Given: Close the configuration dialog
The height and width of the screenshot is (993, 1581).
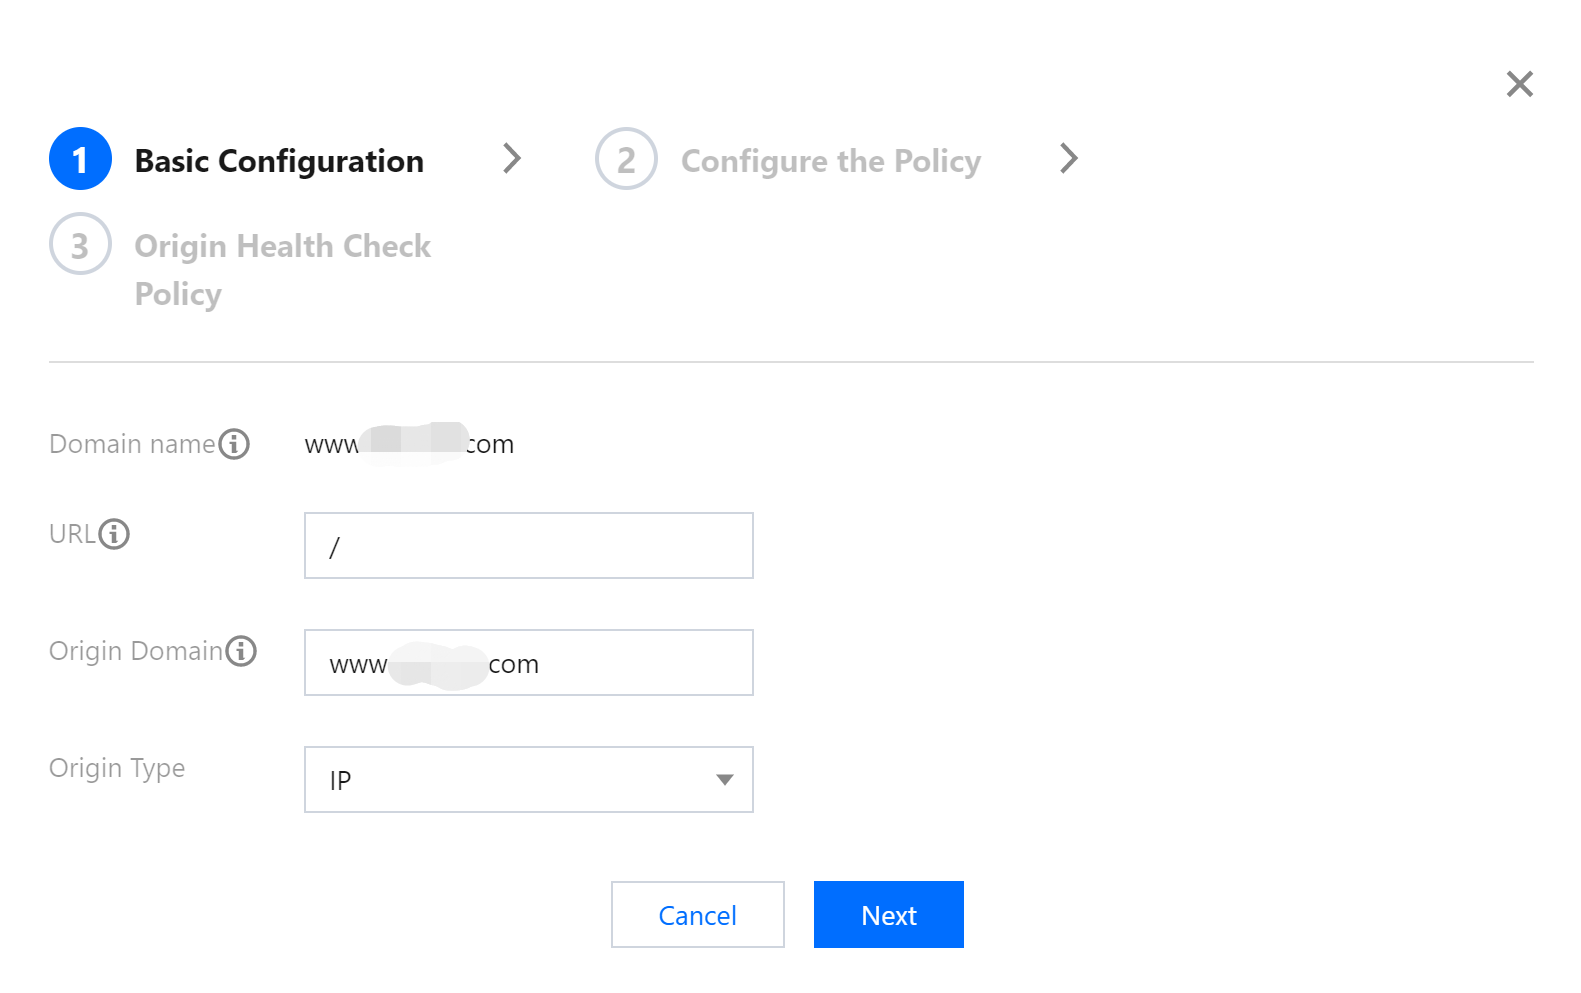Looking at the screenshot, I should [x=1519, y=84].
